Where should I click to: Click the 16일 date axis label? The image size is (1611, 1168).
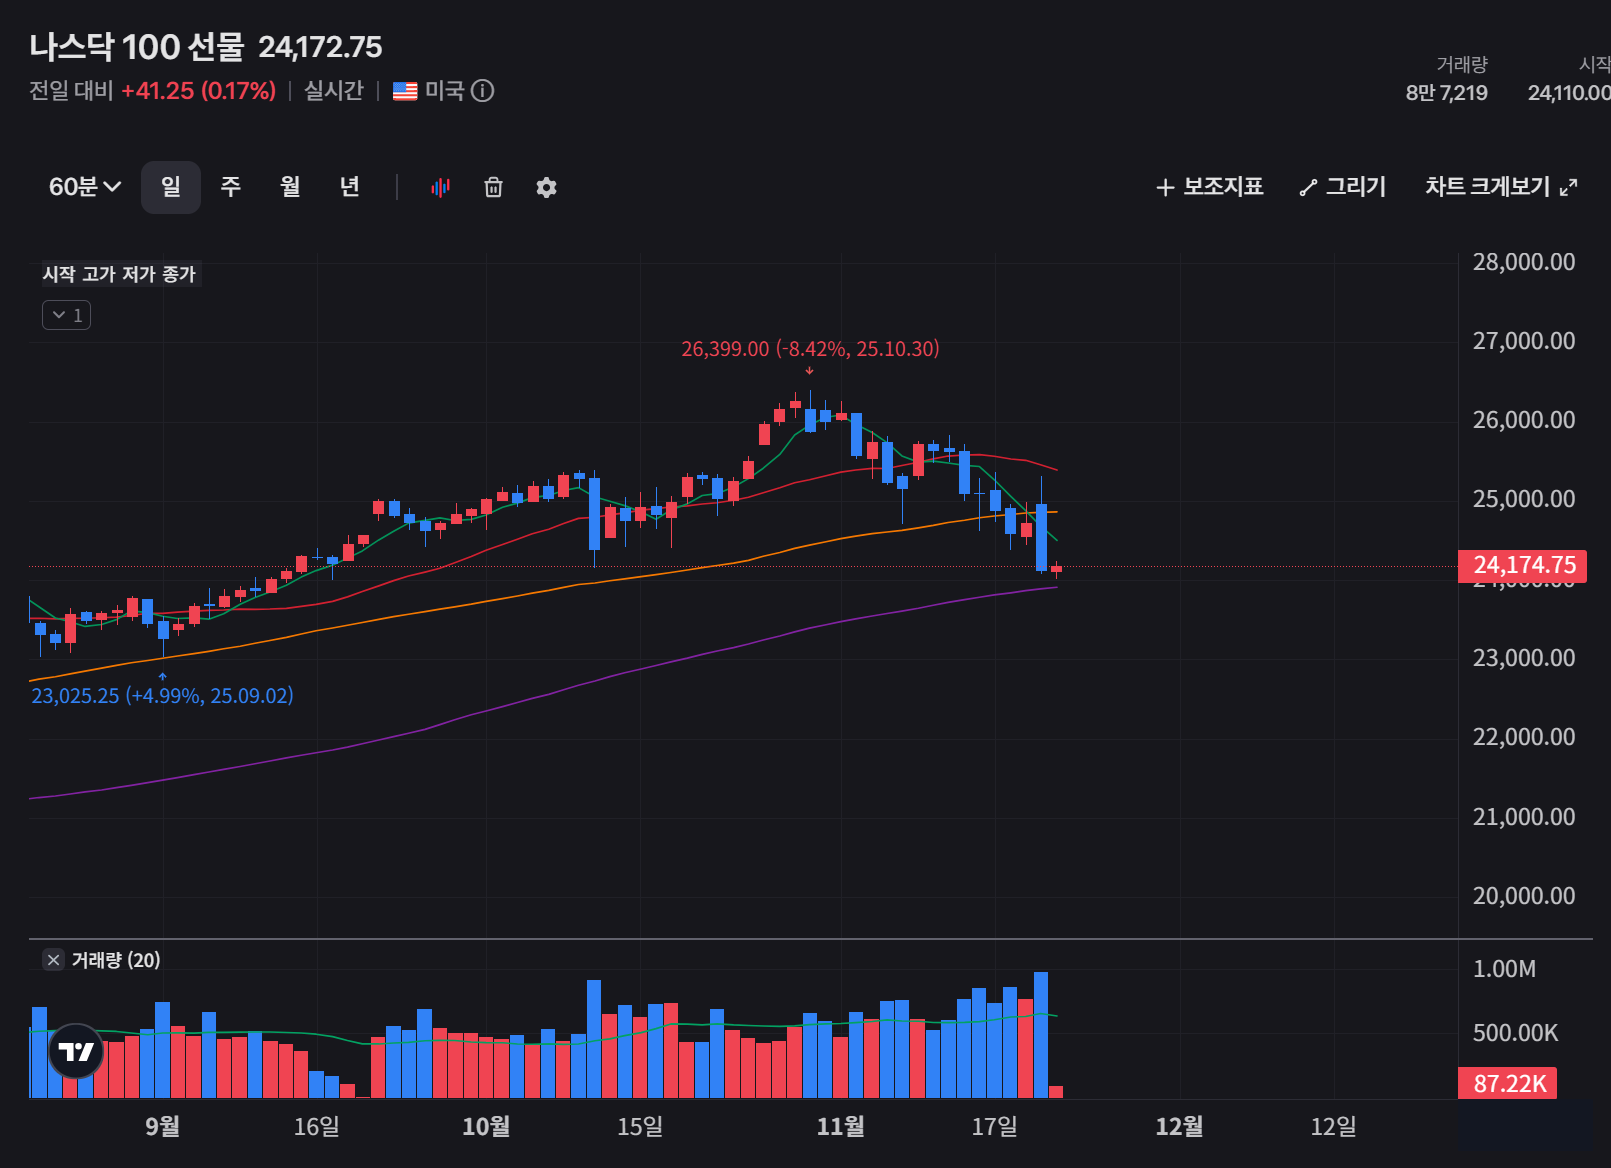click(x=316, y=1127)
